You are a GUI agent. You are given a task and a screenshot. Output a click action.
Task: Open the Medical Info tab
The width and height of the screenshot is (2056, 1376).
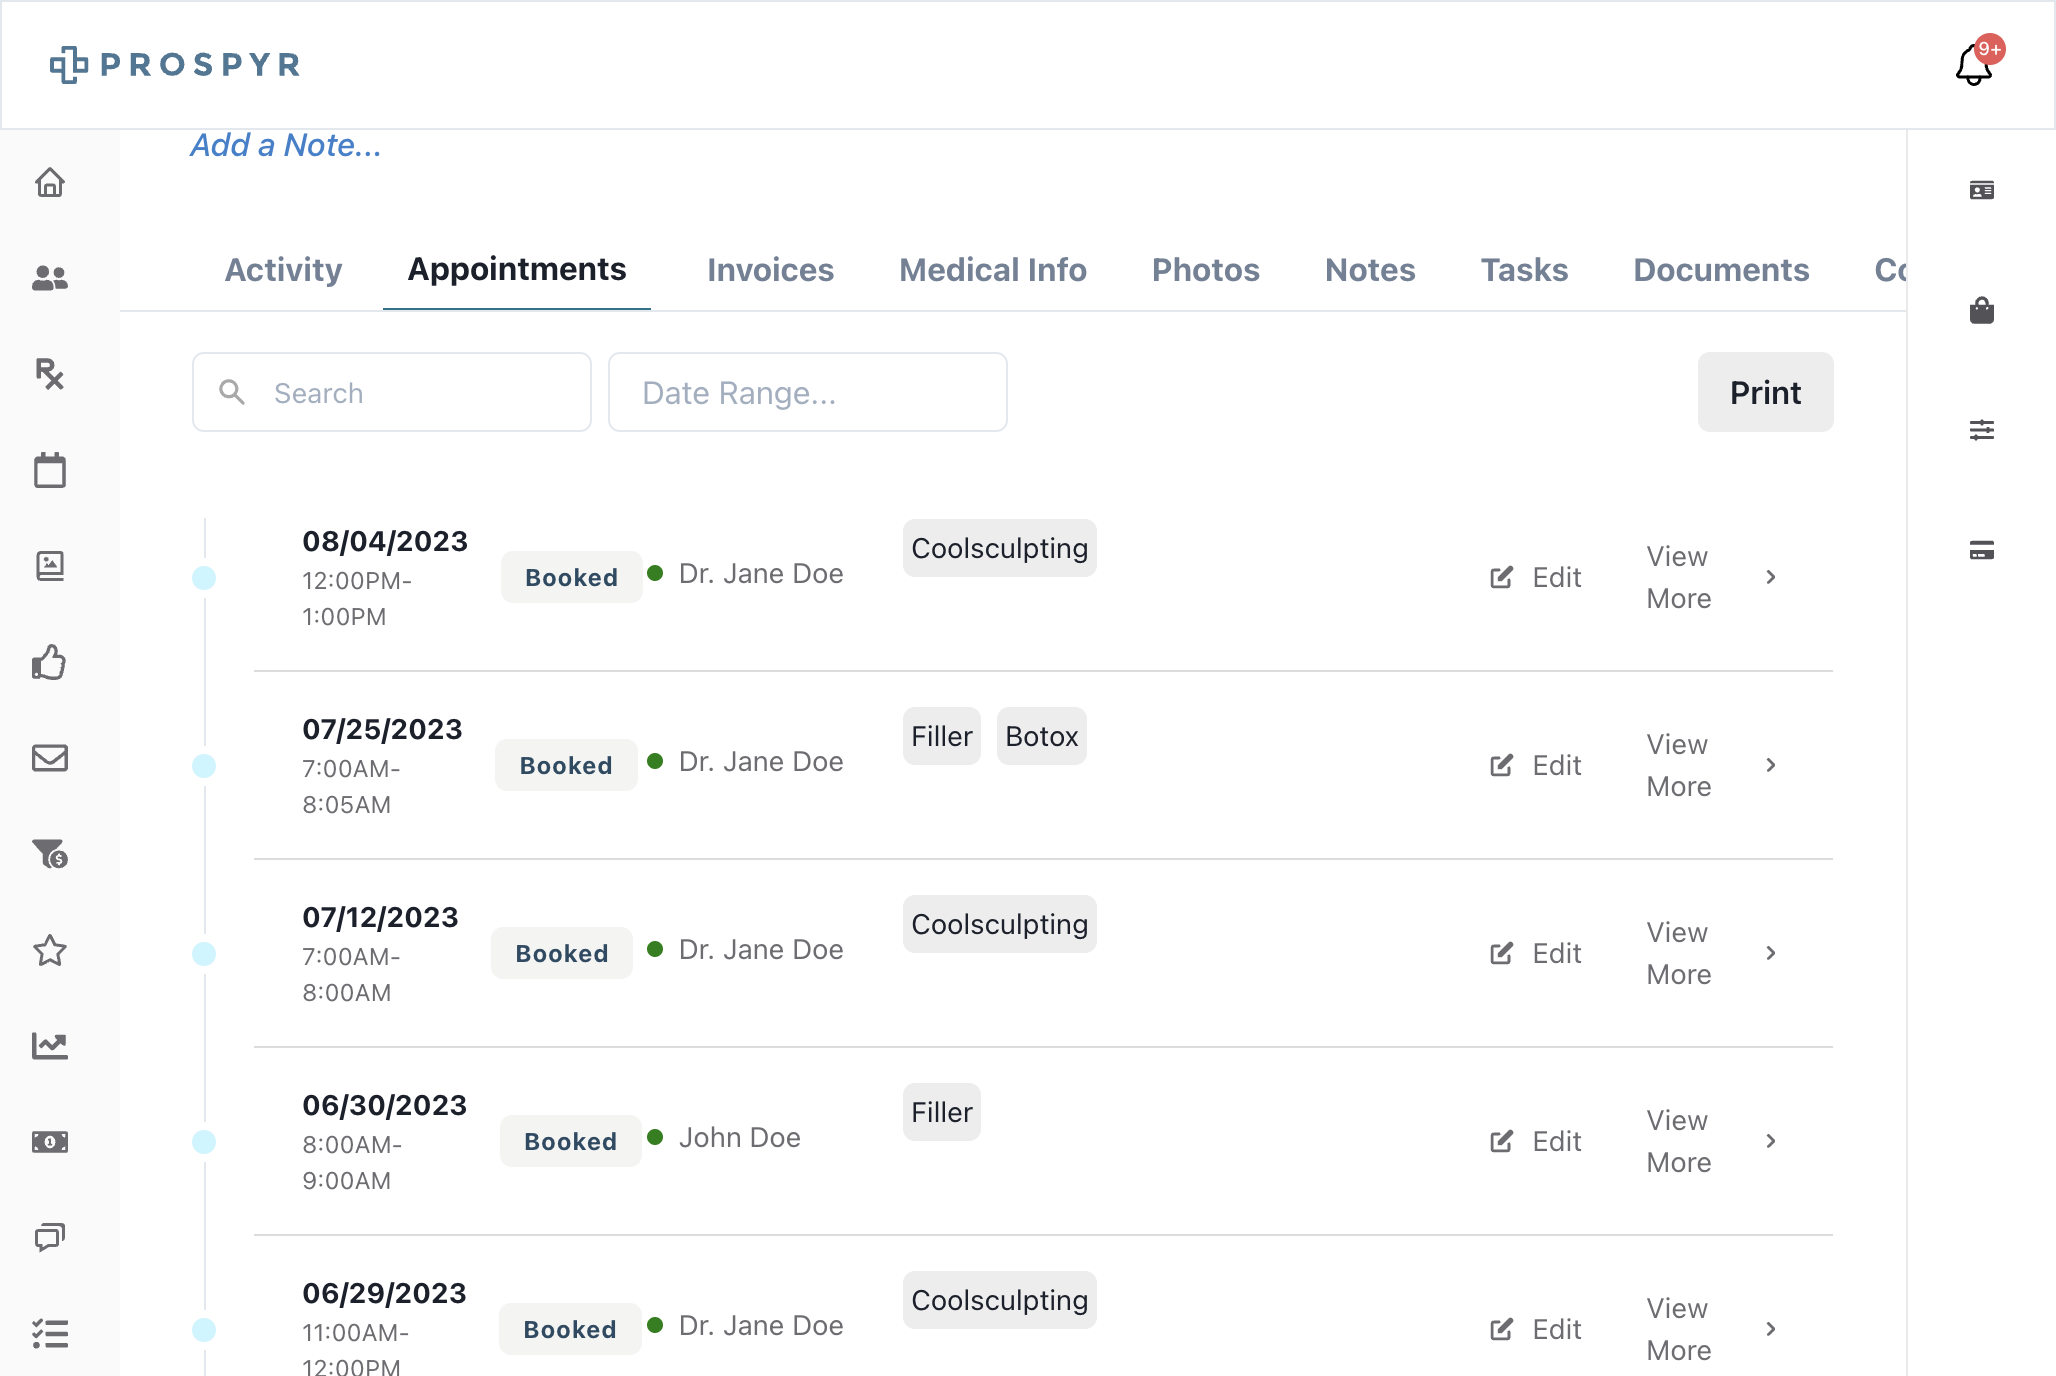point(993,270)
